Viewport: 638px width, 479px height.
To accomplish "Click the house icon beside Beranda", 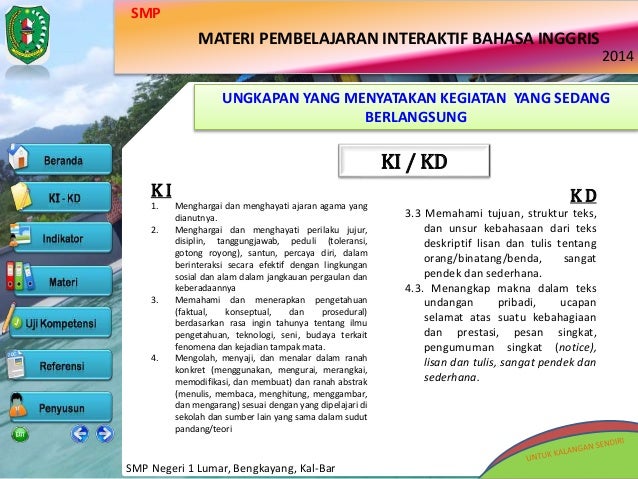I will tap(18, 157).
